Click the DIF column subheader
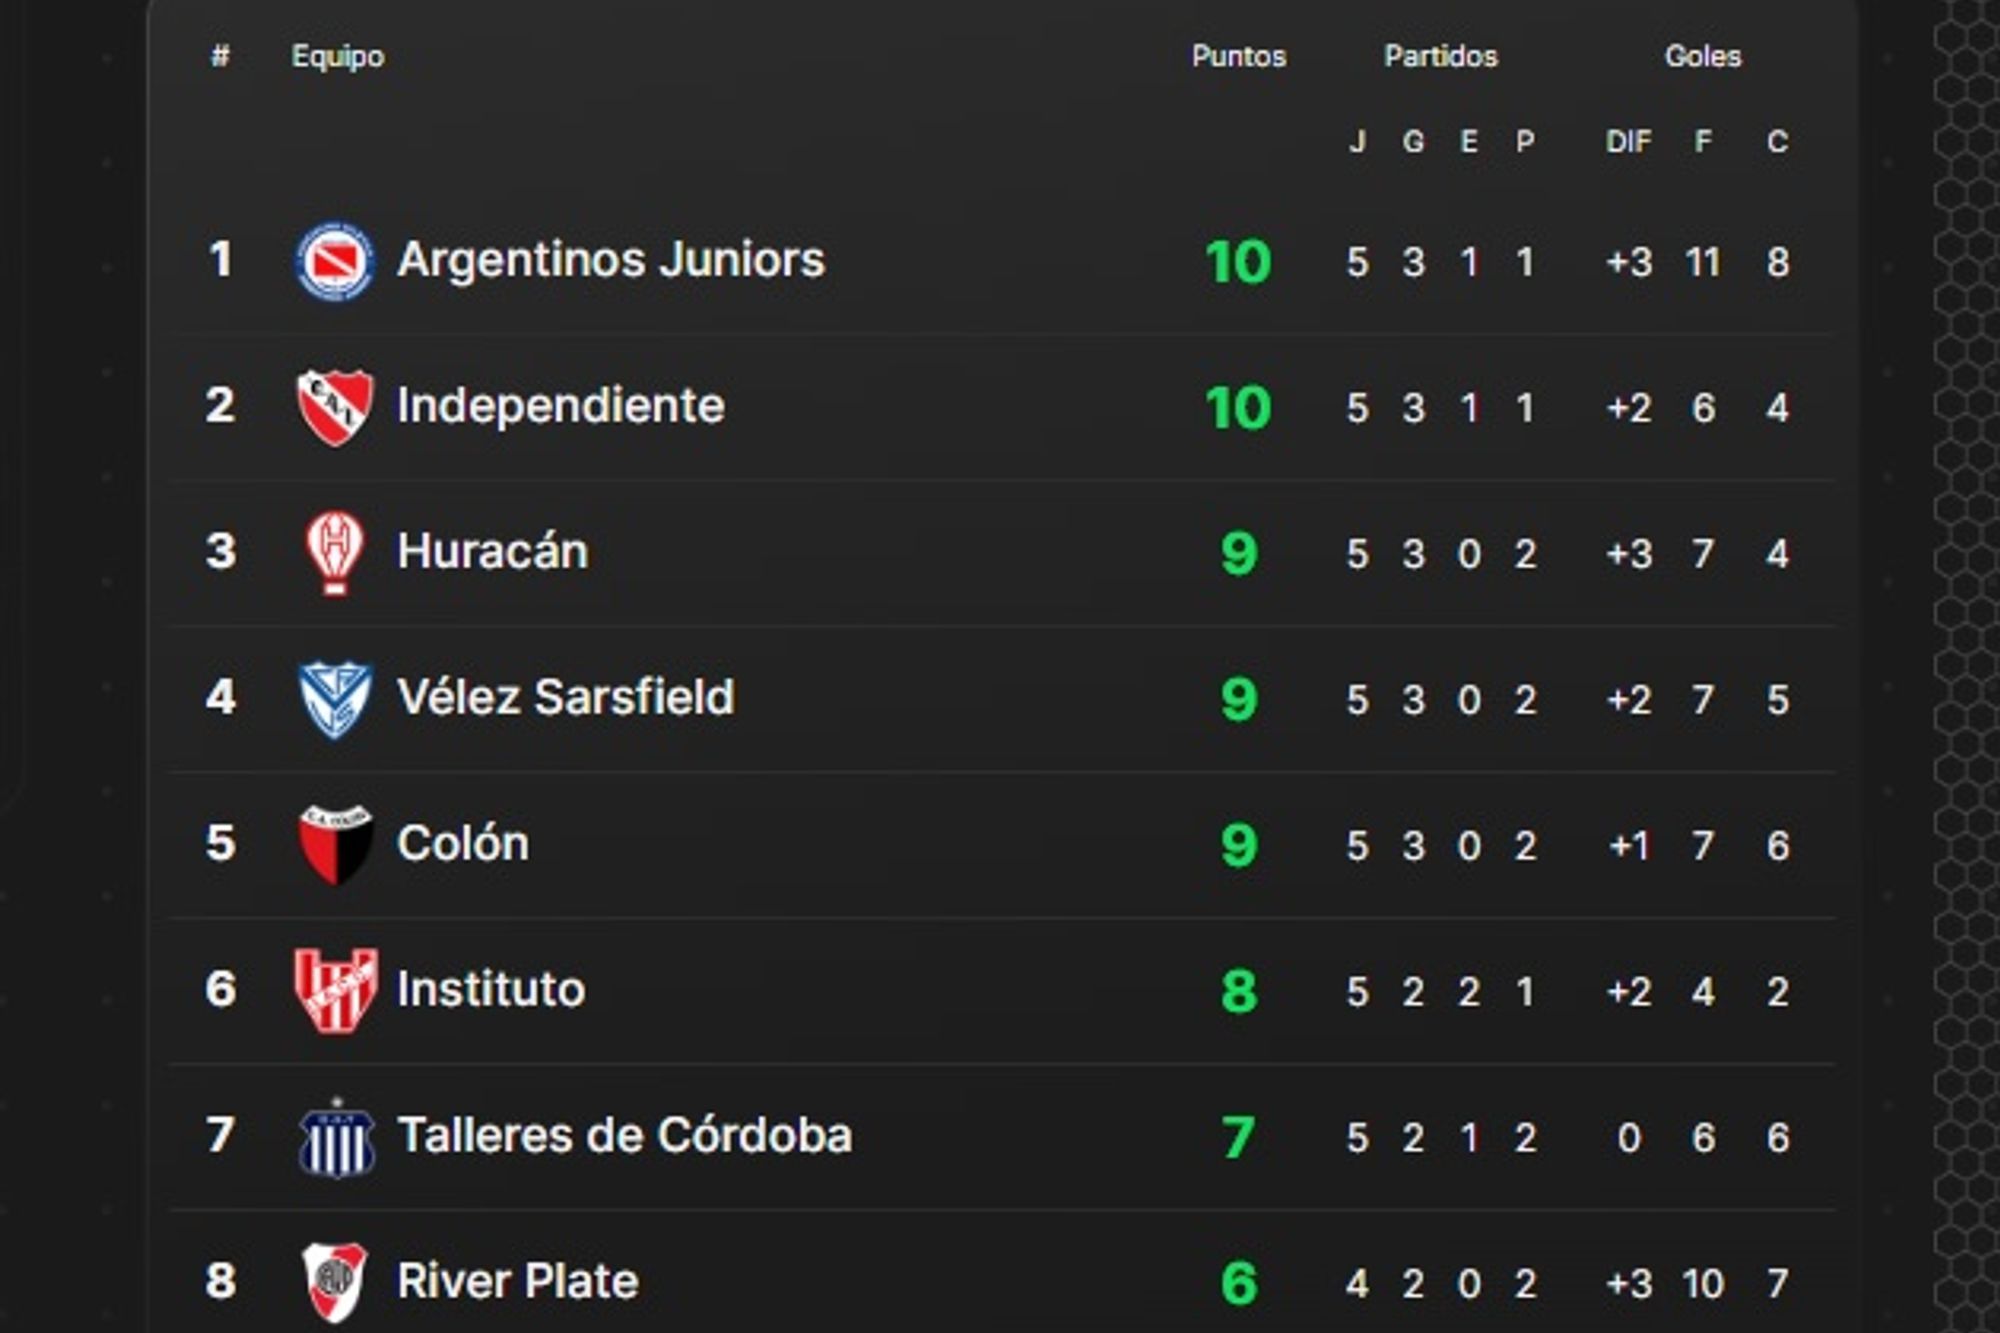This screenshot has height=1333, width=2000. coord(1628,142)
